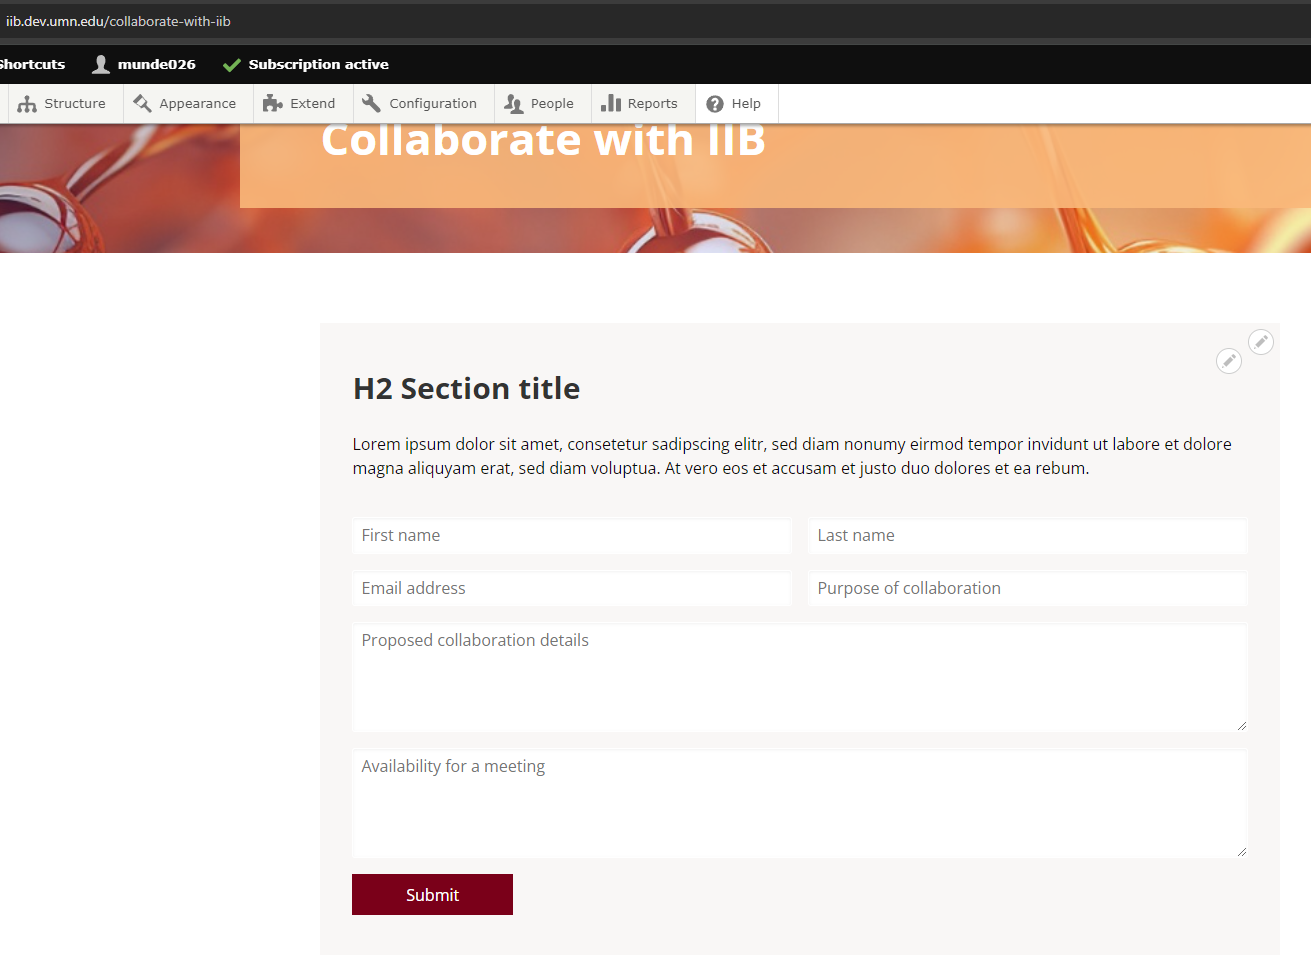Open the munde026 user menu
This screenshot has height=975, width=1311.
click(x=144, y=64)
